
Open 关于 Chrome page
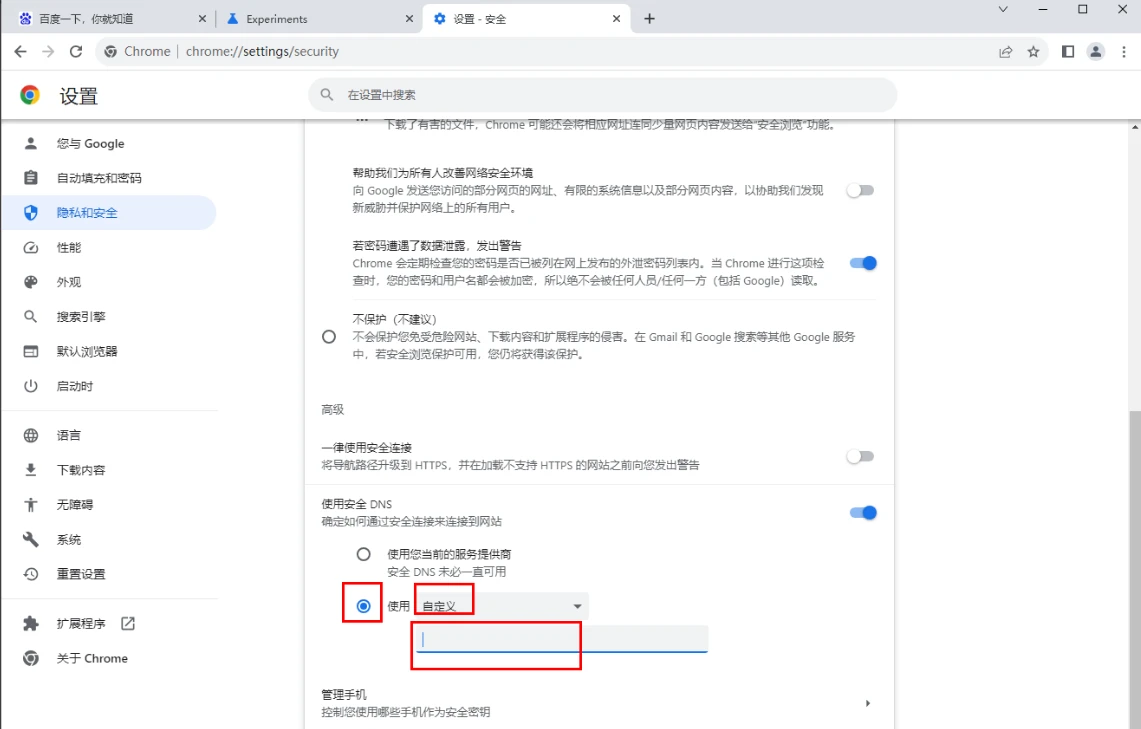point(109,658)
